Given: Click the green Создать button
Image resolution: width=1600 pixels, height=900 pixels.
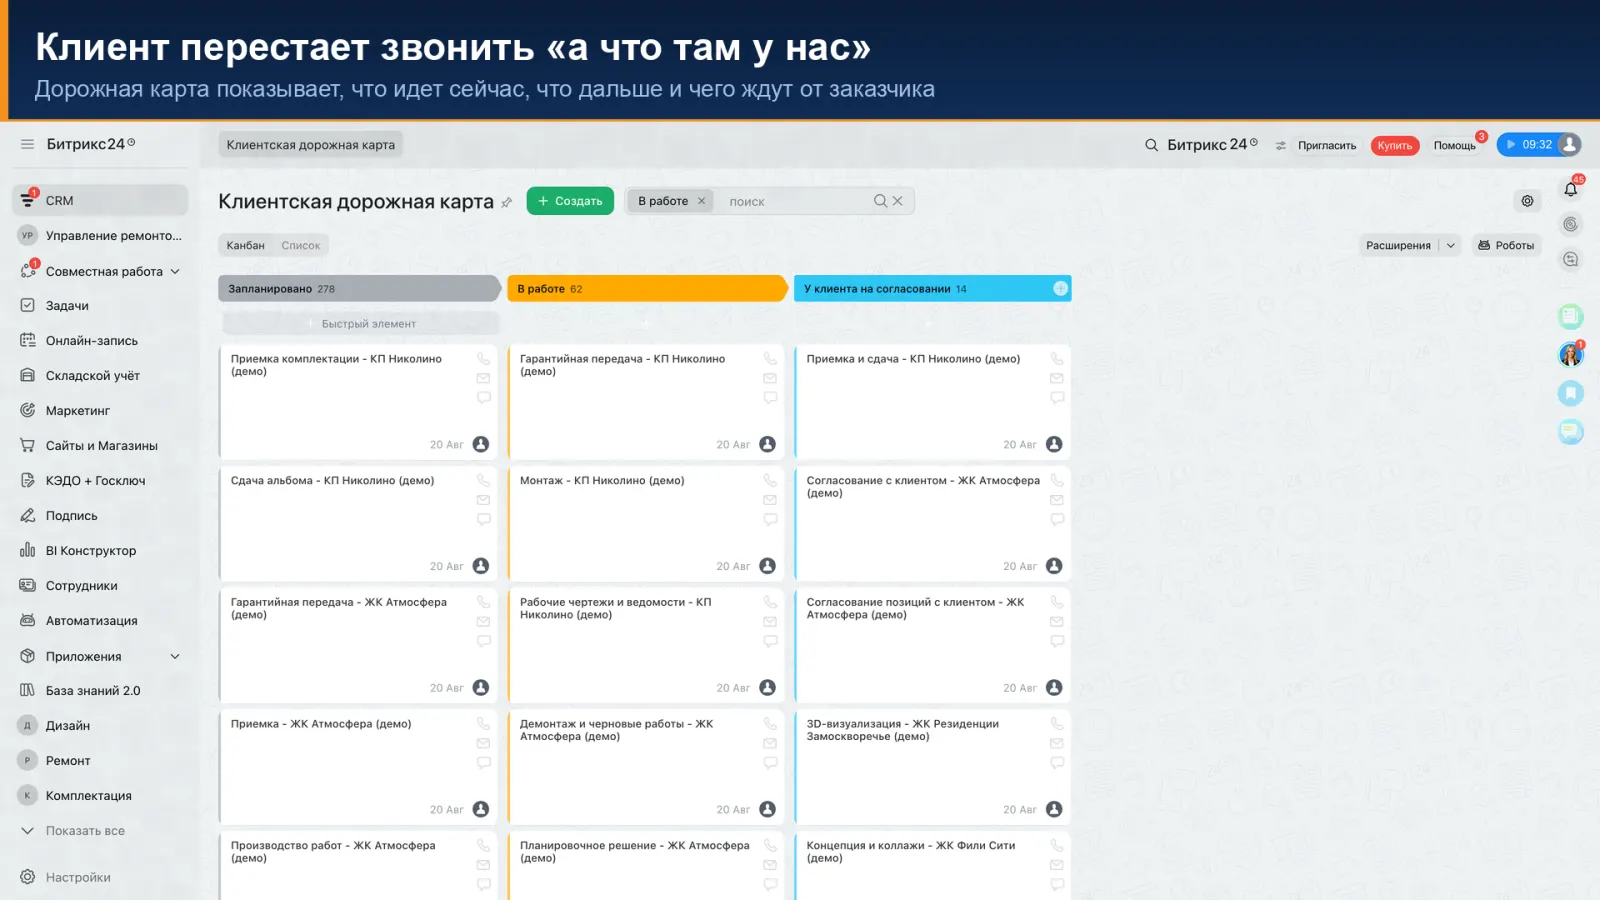Looking at the screenshot, I should click(x=570, y=201).
